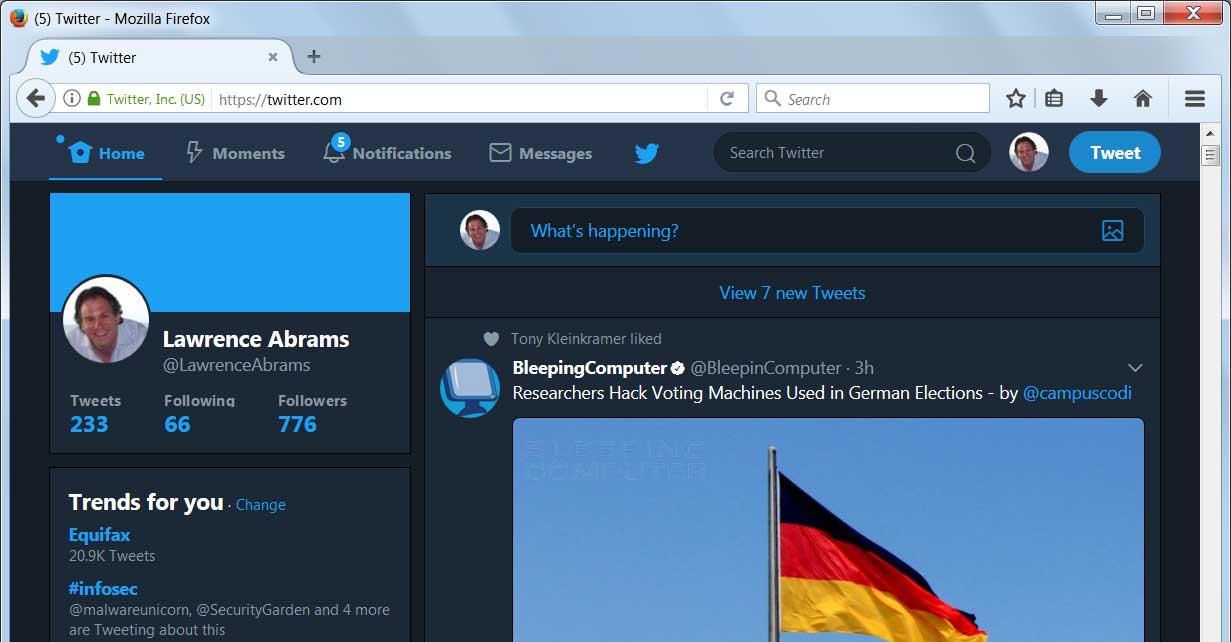Click the browser back arrow button
This screenshot has height=642, width=1231.
pyautogui.click(x=36, y=98)
